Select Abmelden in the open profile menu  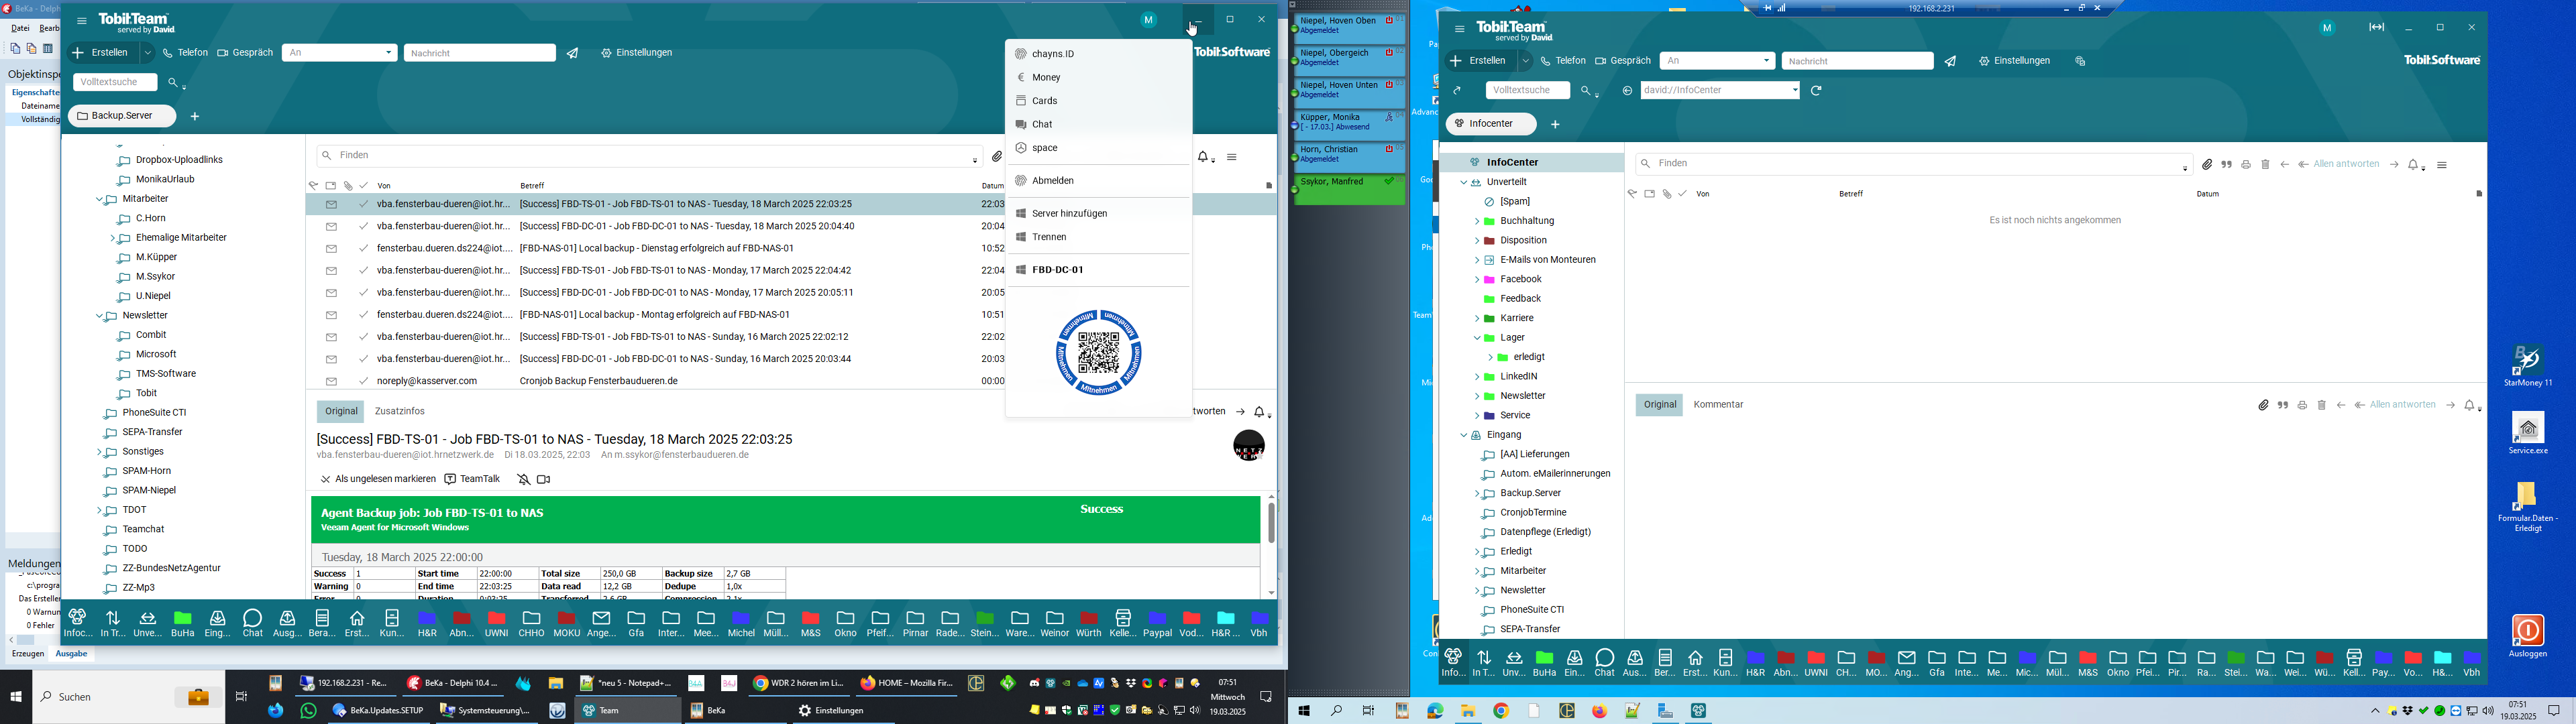tap(1054, 181)
